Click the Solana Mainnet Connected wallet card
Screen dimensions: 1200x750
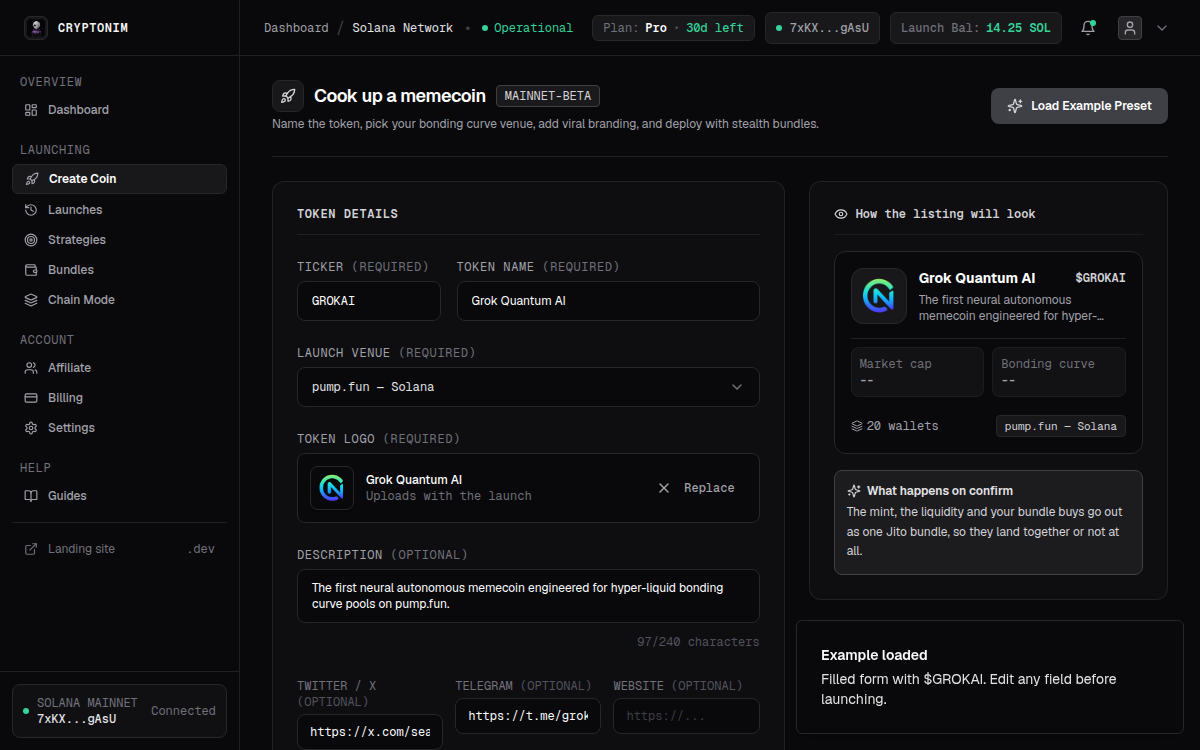[x=119, y=711]
